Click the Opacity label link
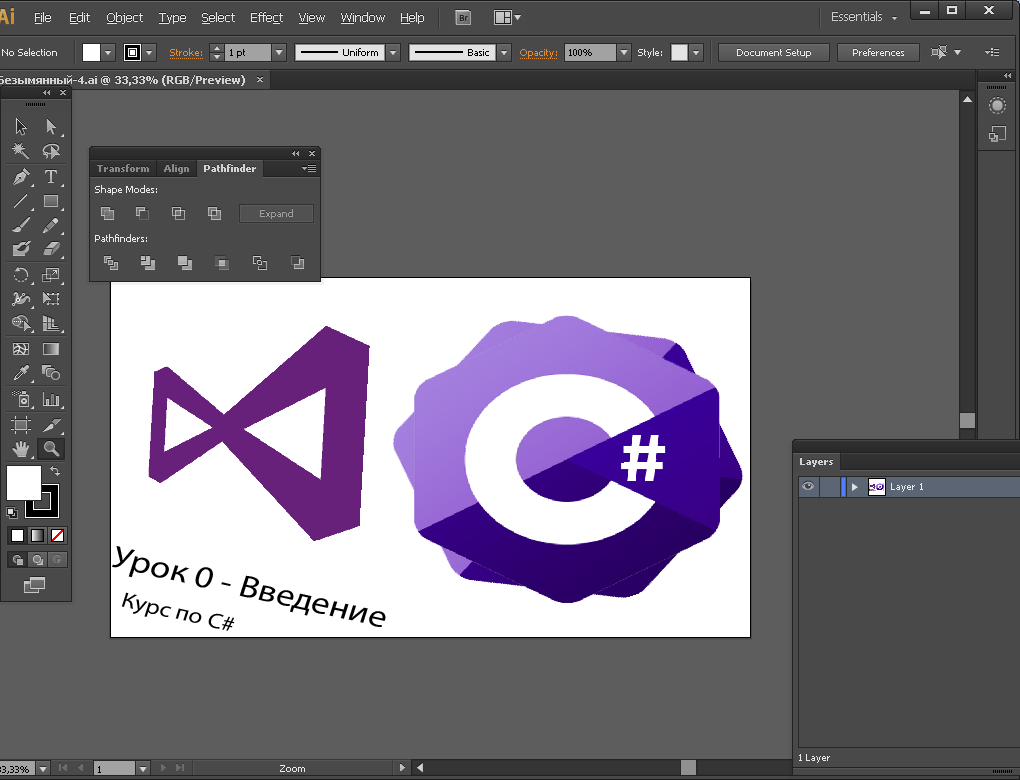This screenshot has height=780, width=1020. click(538, 53)
